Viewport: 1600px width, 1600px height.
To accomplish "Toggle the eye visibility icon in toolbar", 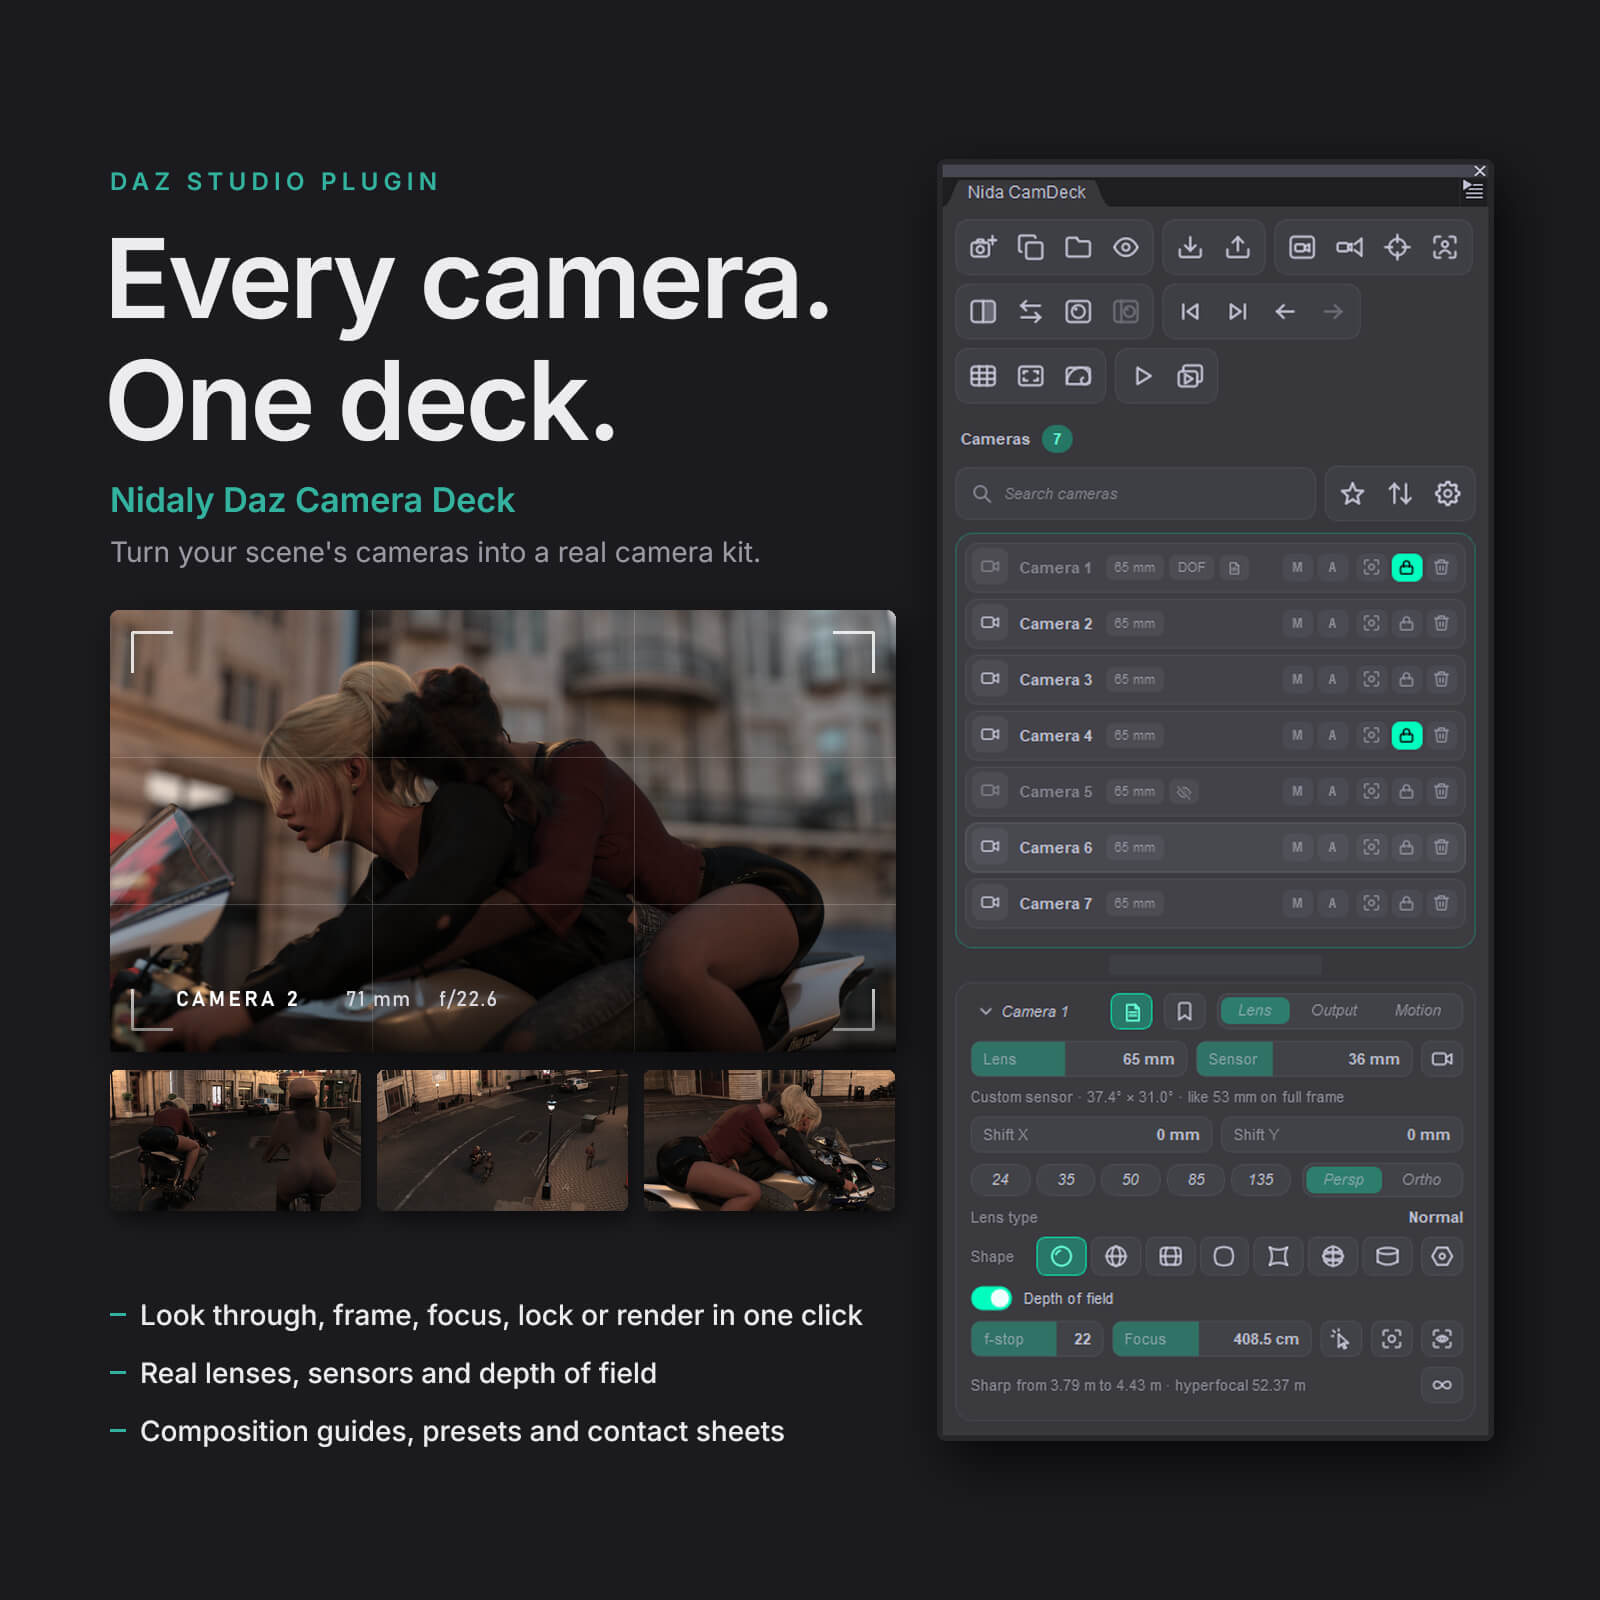I will 1126,247.
